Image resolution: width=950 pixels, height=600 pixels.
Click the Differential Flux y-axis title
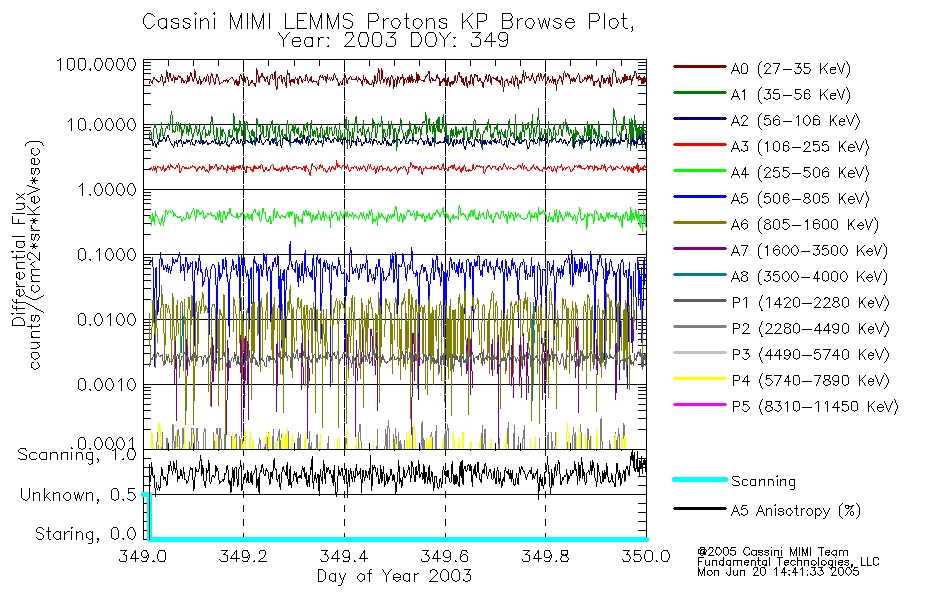point(19,259)
